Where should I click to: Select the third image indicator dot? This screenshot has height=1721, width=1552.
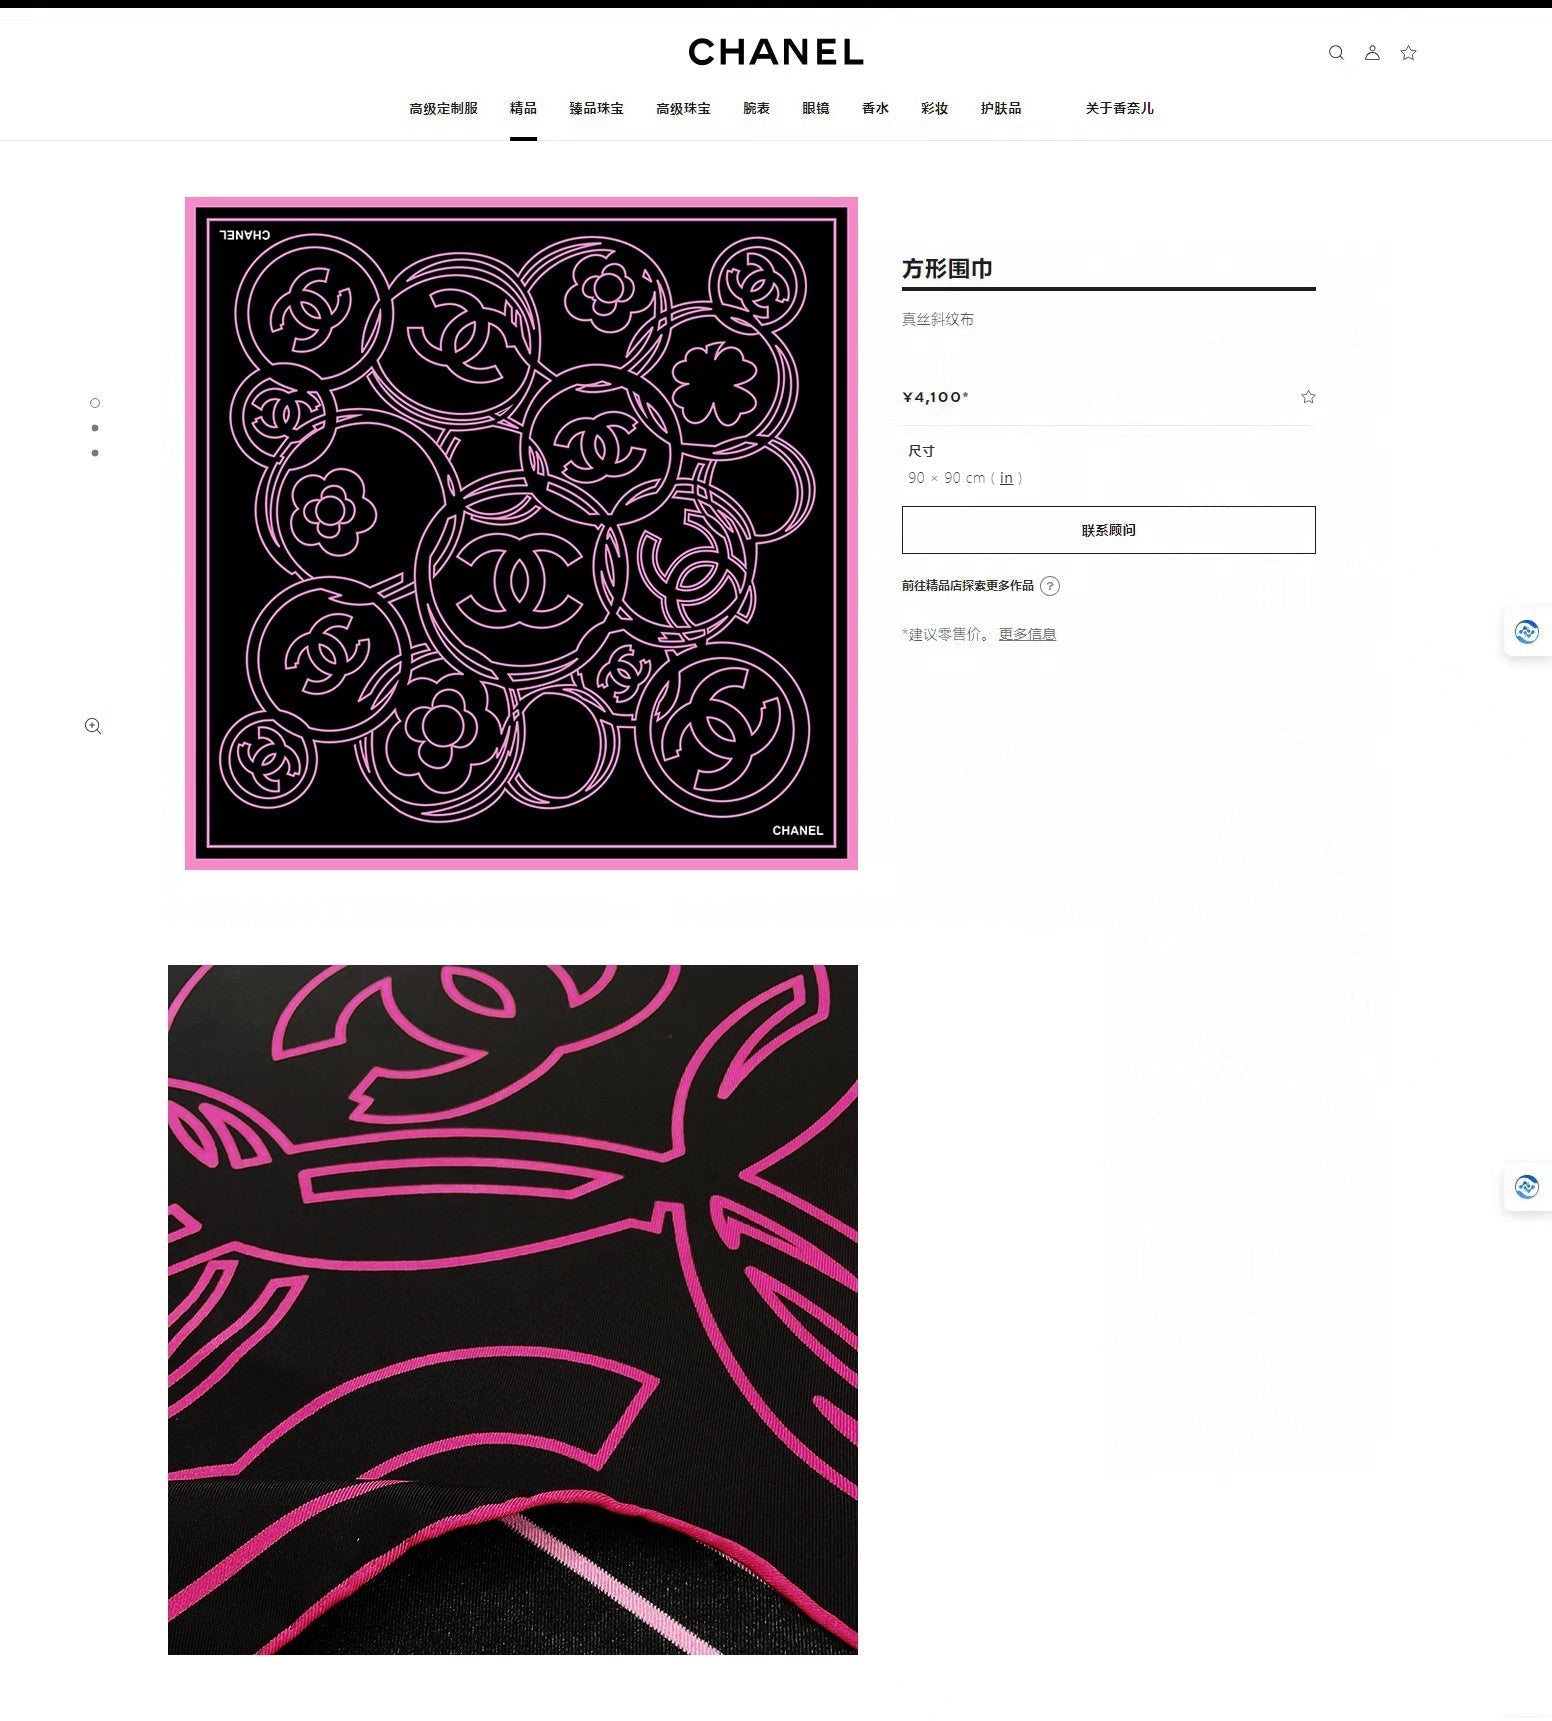click(95, 453)
